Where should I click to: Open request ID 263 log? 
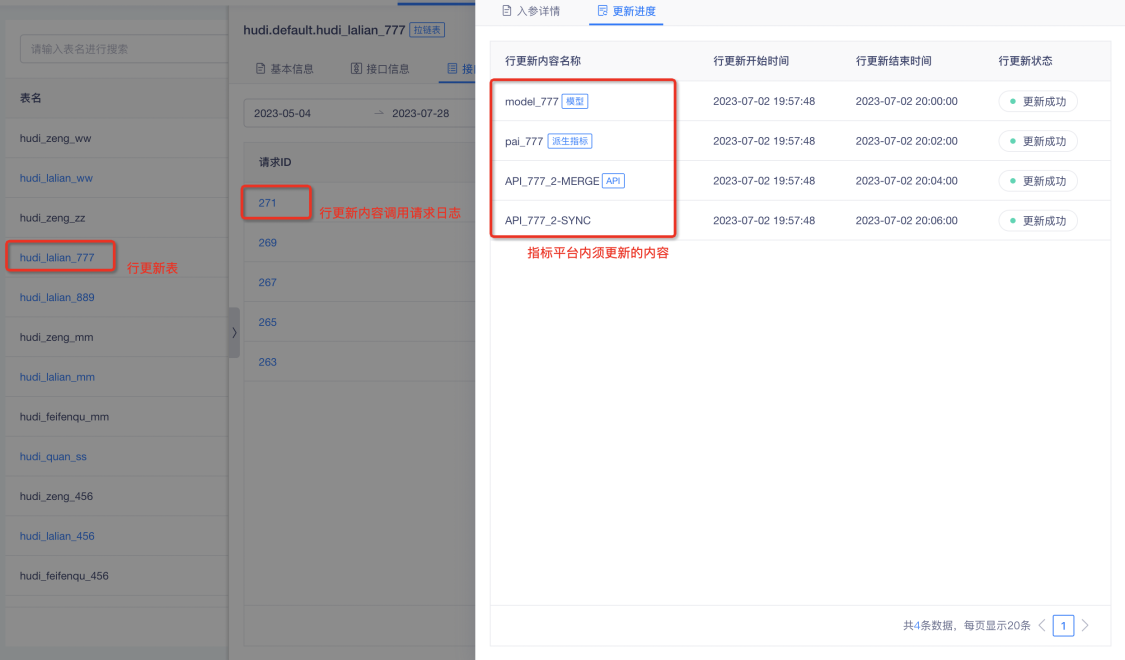[x=268, y=362]
